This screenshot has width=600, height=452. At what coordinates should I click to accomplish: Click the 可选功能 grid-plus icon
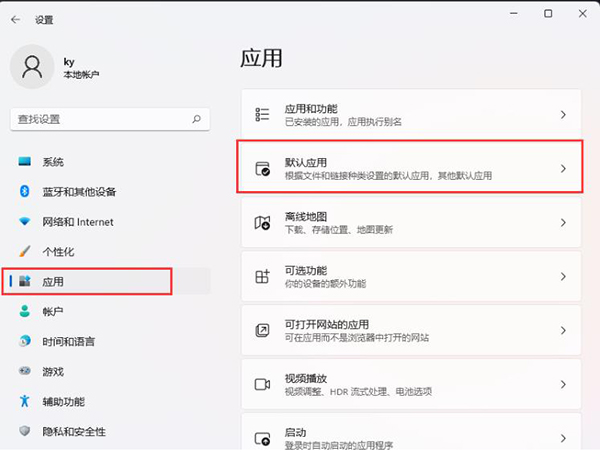click(262, 276)
